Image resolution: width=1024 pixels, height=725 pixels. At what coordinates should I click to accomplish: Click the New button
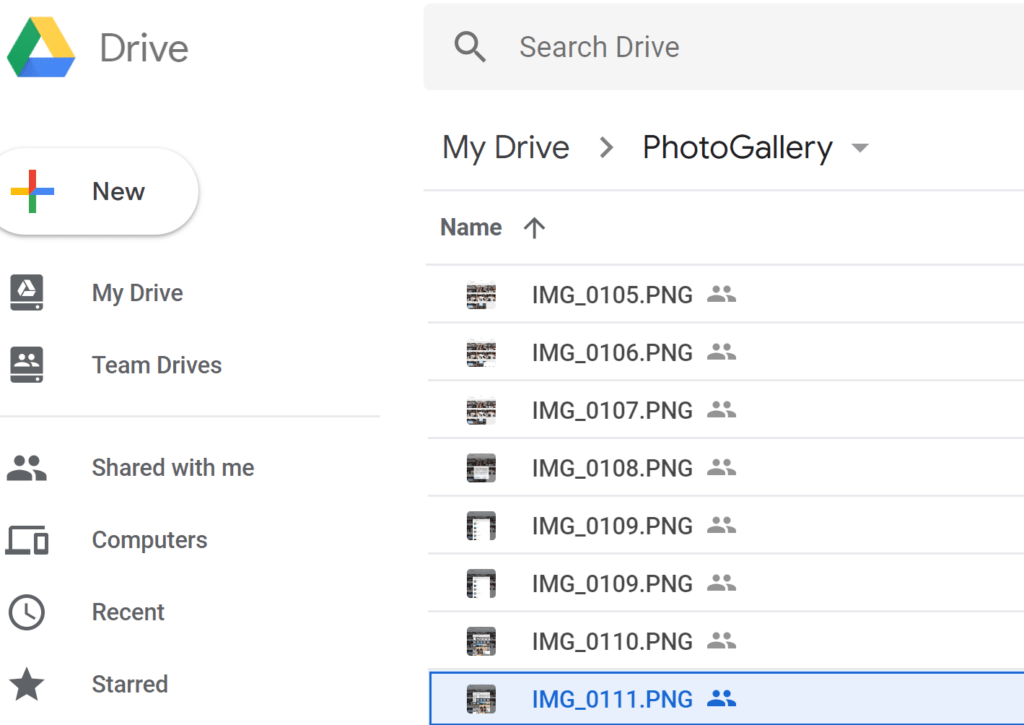click(98, 191)
